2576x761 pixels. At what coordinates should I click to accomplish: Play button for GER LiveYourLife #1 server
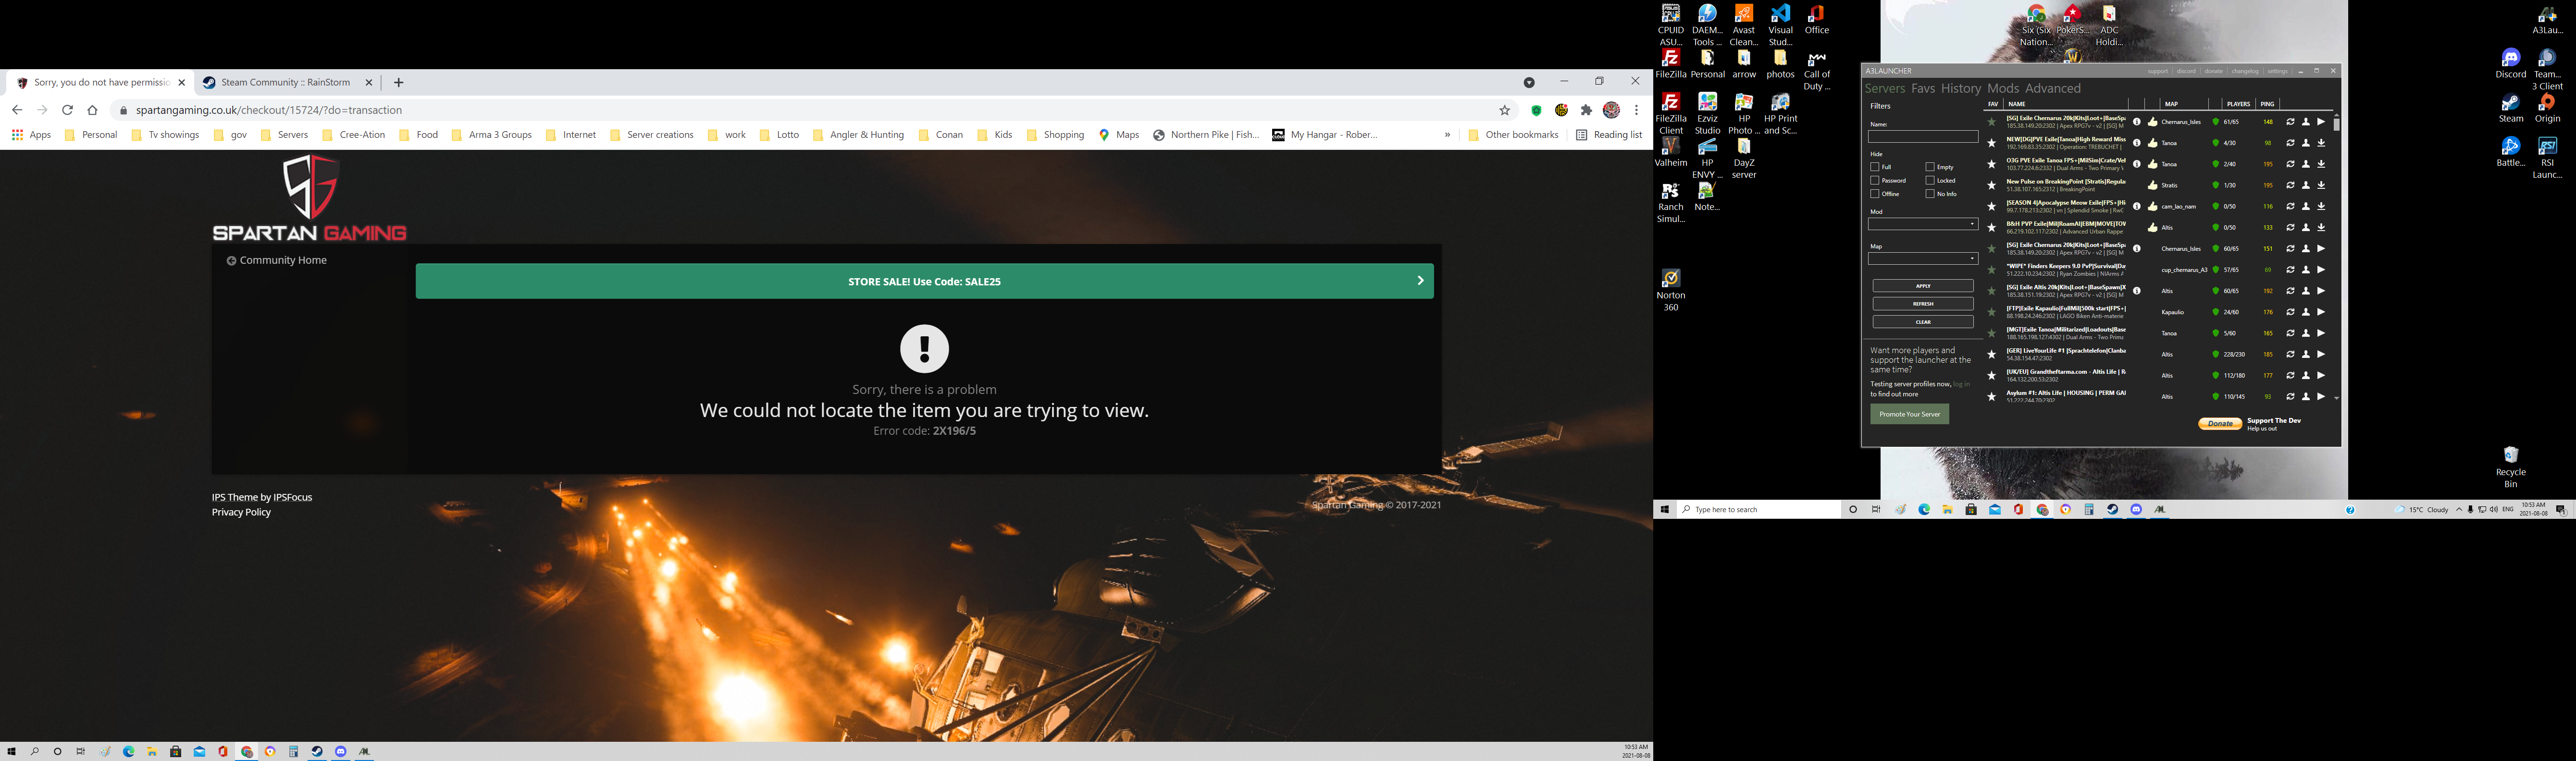2321,354
